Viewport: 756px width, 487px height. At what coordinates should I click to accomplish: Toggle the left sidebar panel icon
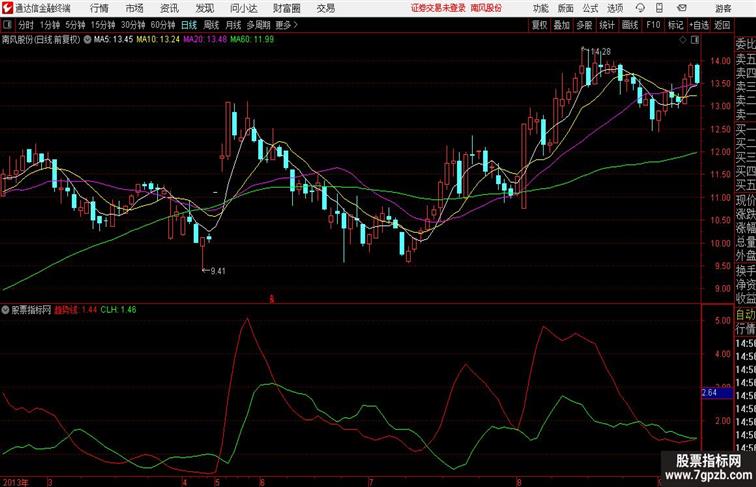pos(7,25)
